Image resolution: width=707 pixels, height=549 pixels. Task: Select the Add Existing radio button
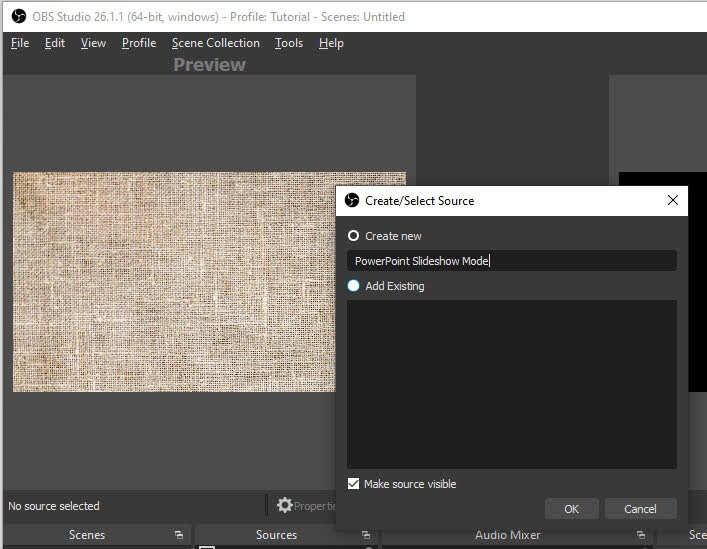(353, 286)
